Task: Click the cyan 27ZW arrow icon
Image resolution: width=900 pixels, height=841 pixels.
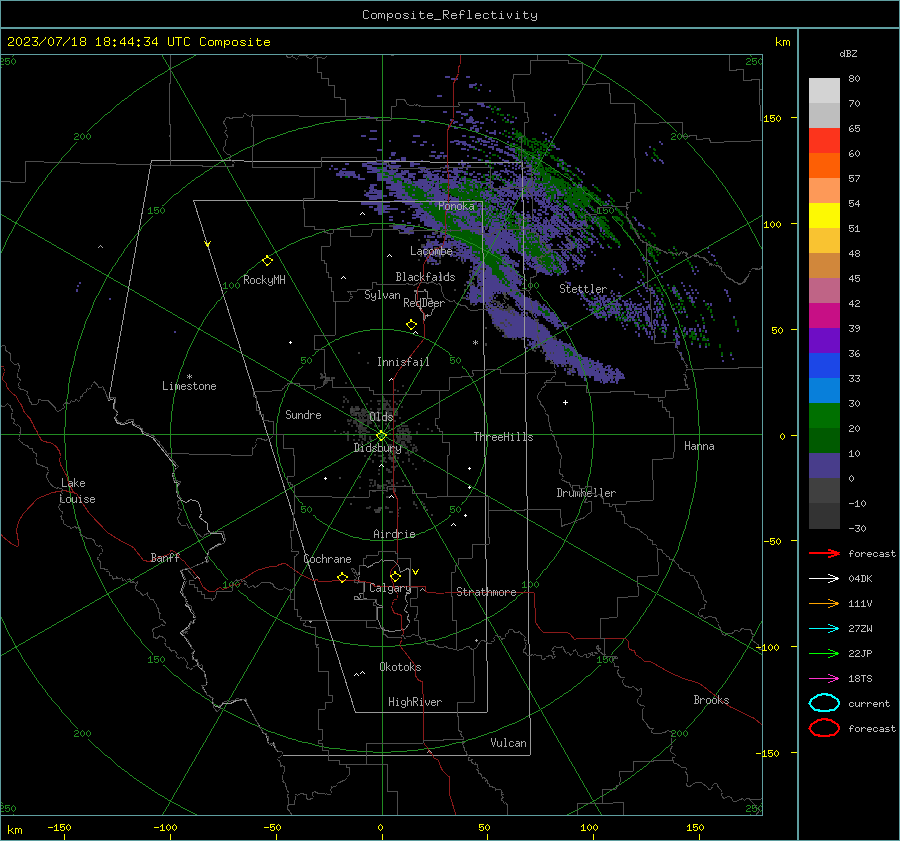Action: coord(824,629)
